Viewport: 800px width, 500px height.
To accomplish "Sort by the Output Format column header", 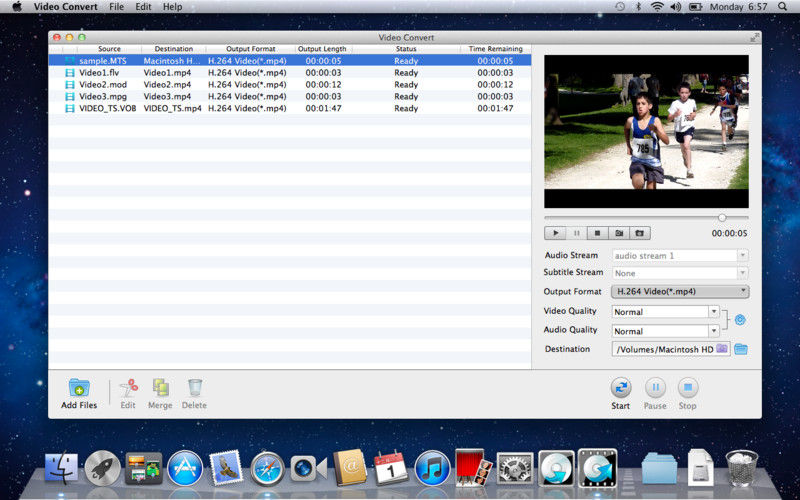I will click(251, 49).
